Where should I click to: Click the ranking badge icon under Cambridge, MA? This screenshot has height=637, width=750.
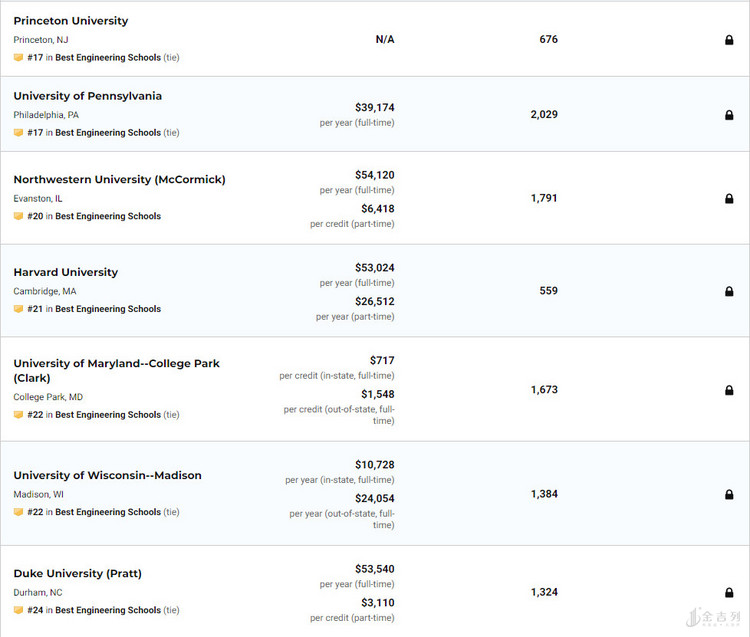point(18,309)
